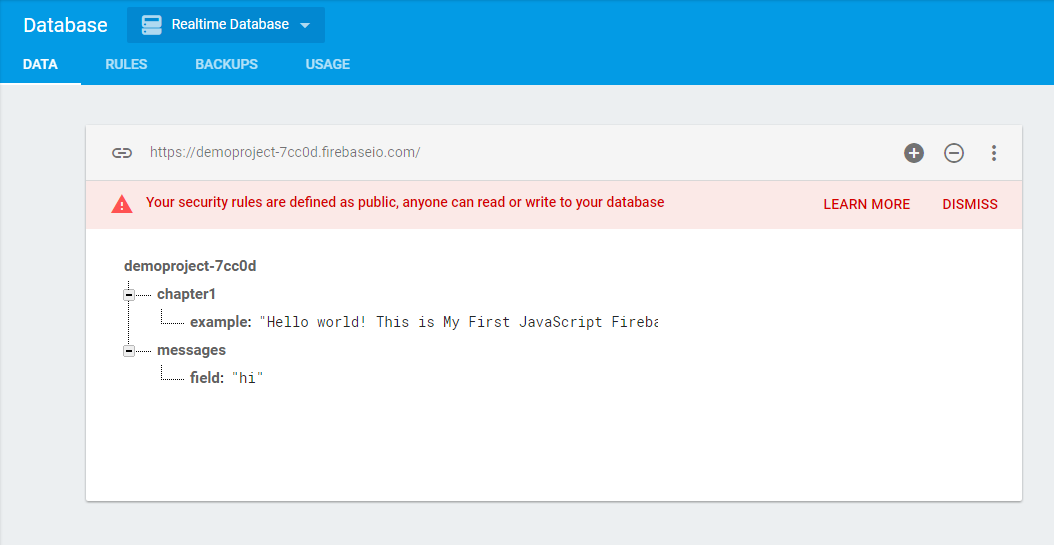Click the database icon in Realtime Database selector
The width and height of the screenshot is (1054, 545).
(151, 25)
